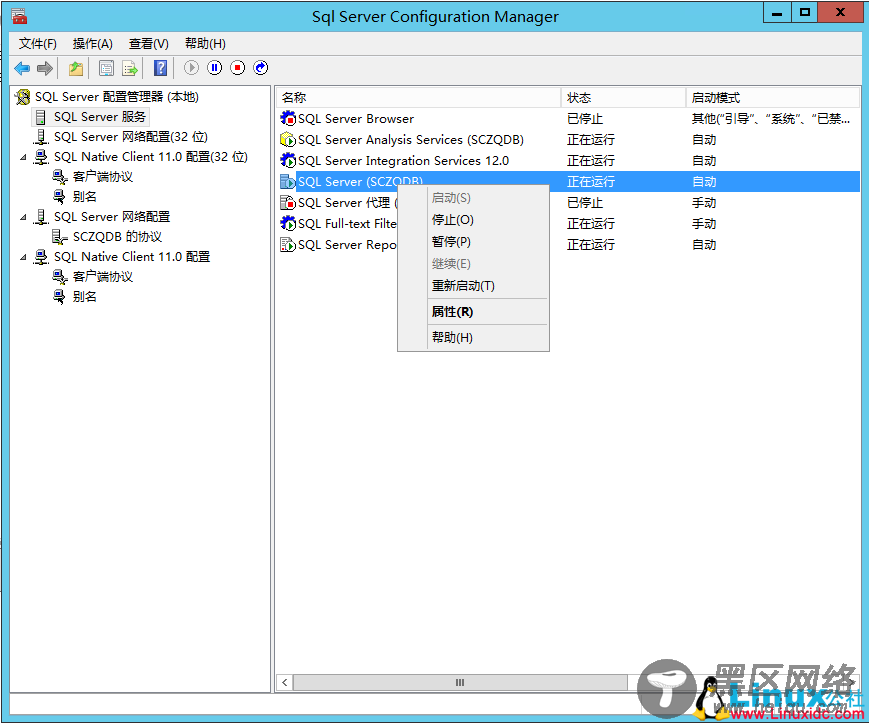This screenshot has width=869, height=724.
Task: Collapse the SQL Native Client 11.0 配置 node
Action: click(x=23, y=257)
